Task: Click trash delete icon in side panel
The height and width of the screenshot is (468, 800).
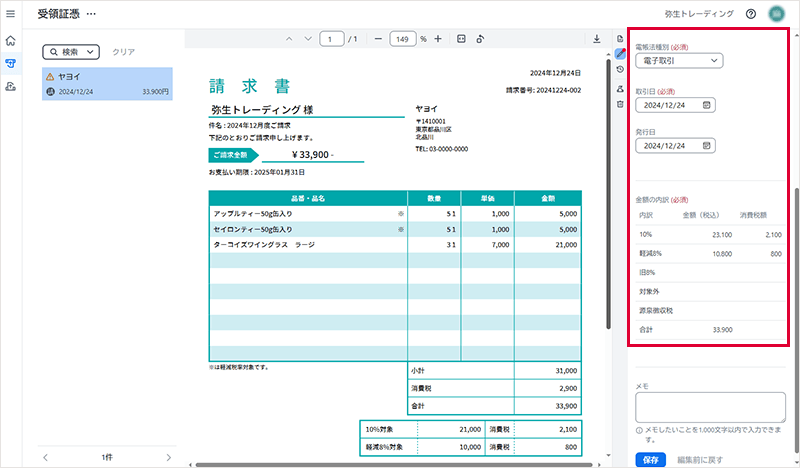Action: (620, 104)
